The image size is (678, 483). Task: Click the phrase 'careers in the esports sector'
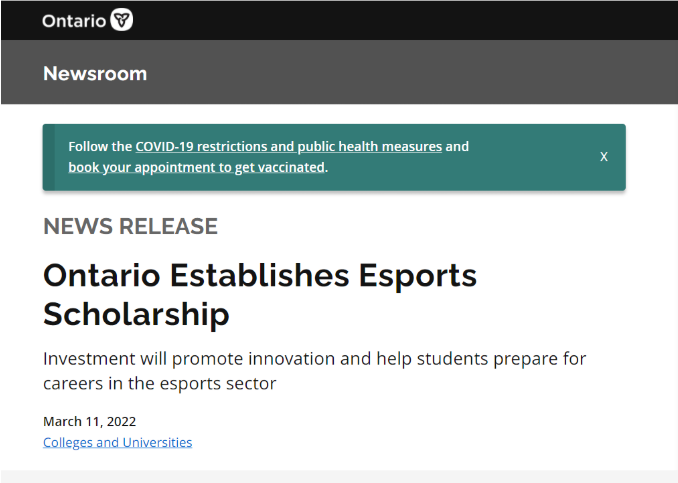159,383
